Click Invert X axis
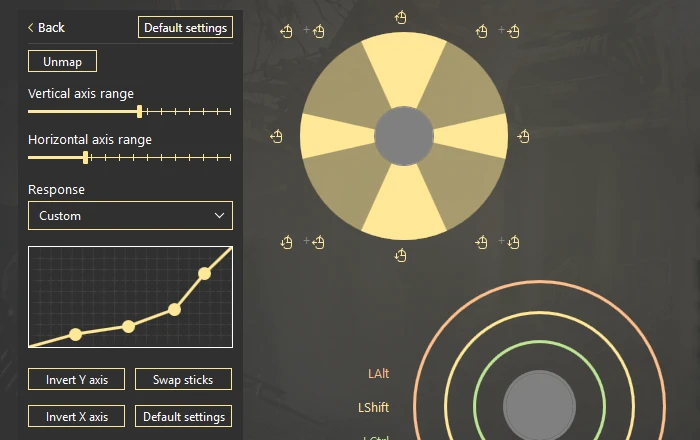700x440 pixels. [x=76, y=416]
